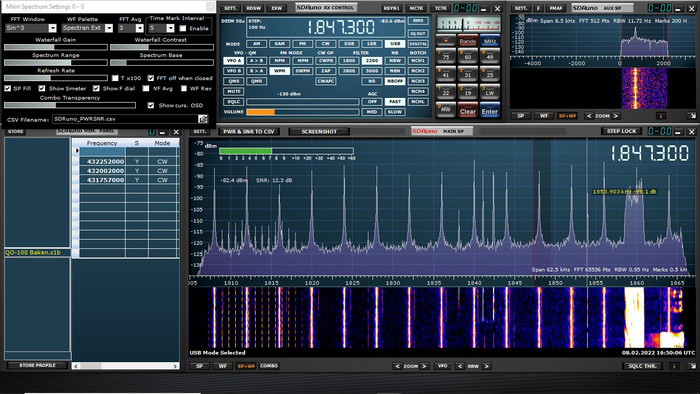The width and height of the screenshot is (700, 394).
Task: Toggle the T x100 checkbox
Action: [115, 78]
